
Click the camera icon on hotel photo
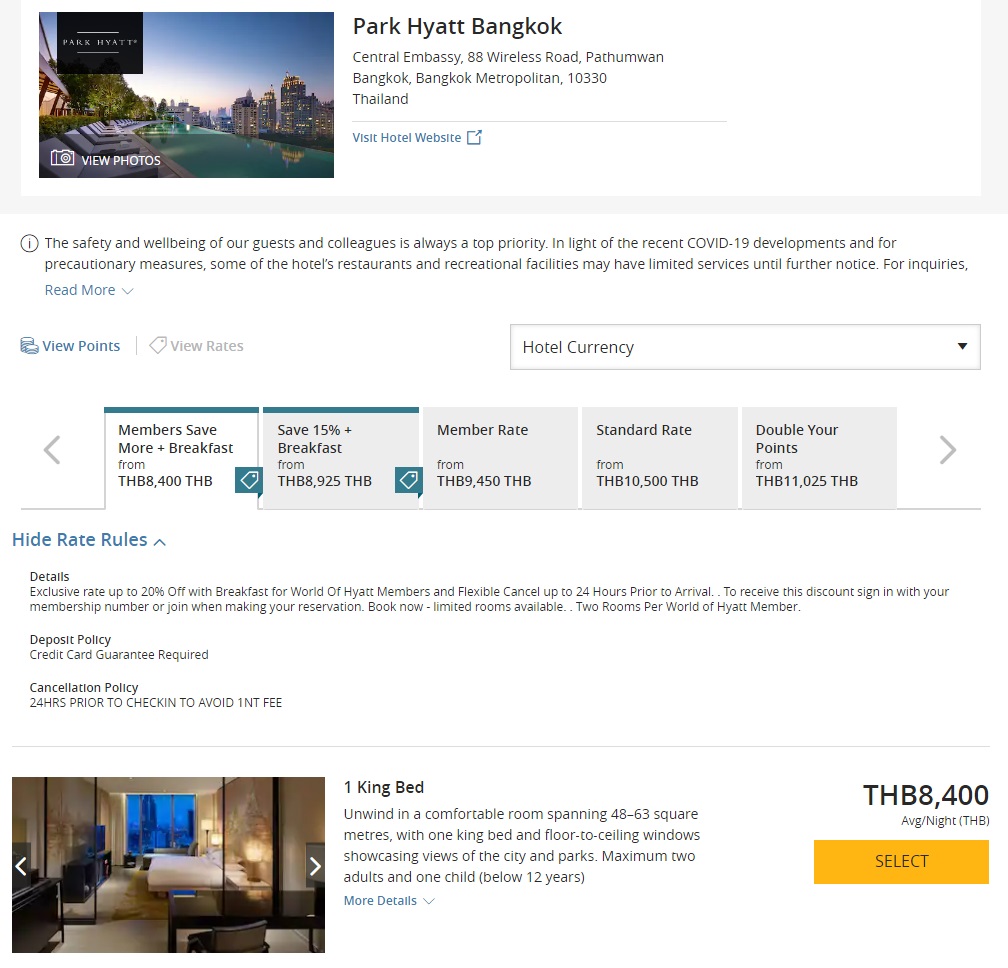pyautogui.click(x=63, y=158)
